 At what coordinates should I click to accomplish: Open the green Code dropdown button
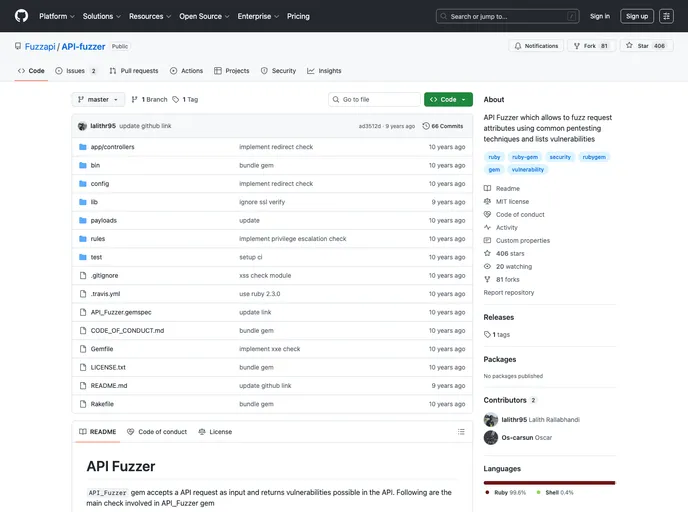coord(448,100)
